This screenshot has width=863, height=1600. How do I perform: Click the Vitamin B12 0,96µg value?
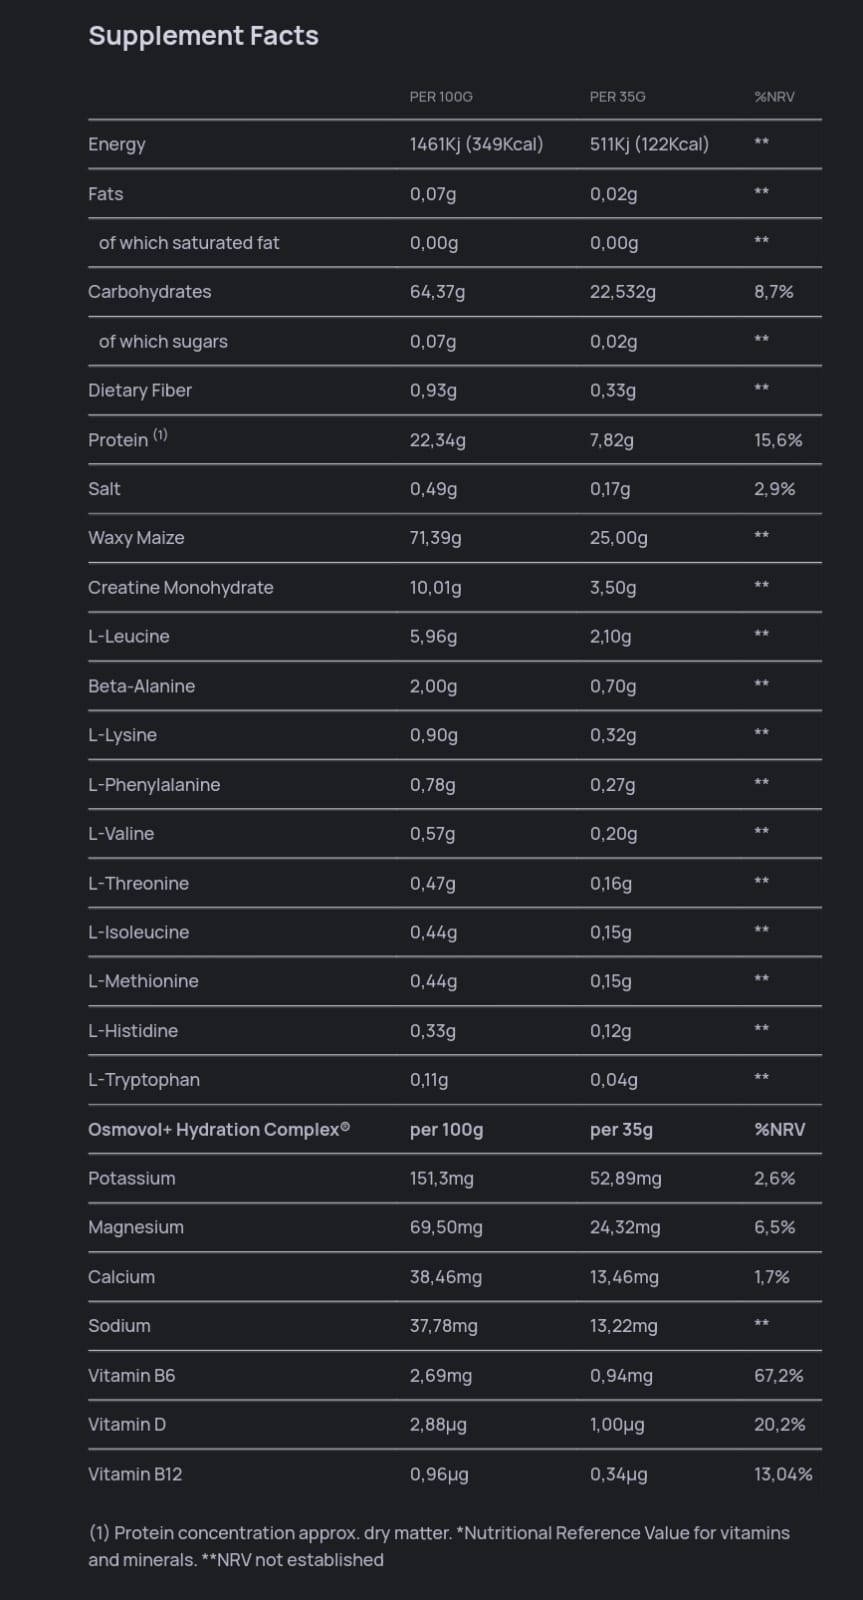coord(439,1474)
